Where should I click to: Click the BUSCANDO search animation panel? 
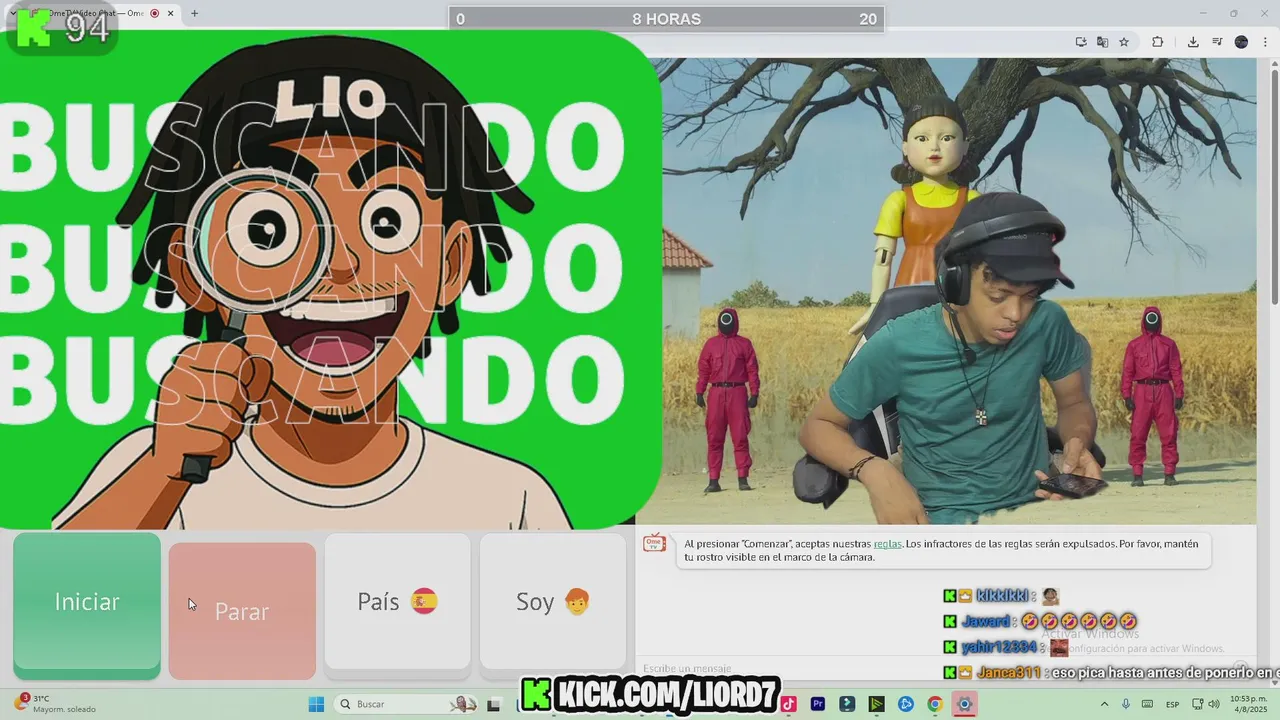point(330,280)
